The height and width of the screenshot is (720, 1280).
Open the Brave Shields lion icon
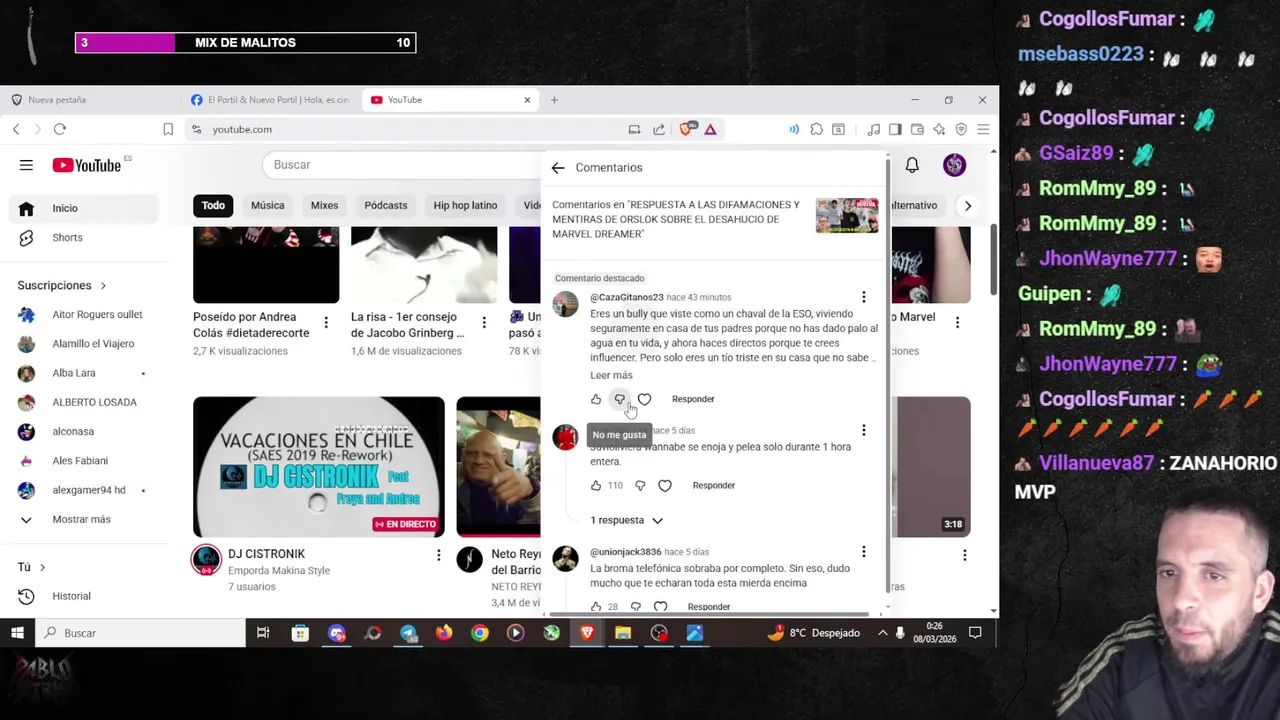(687, 129)
